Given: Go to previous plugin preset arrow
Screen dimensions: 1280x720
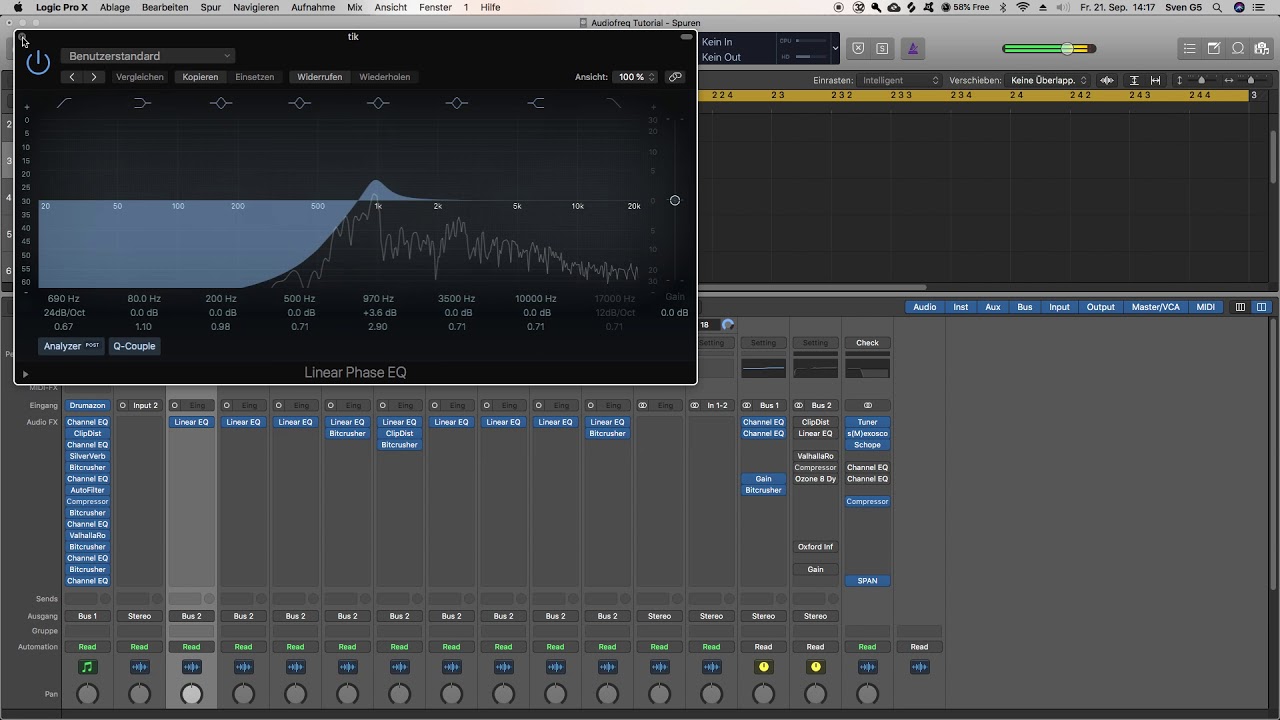Looking at the screenshot, I should point(72,77).
